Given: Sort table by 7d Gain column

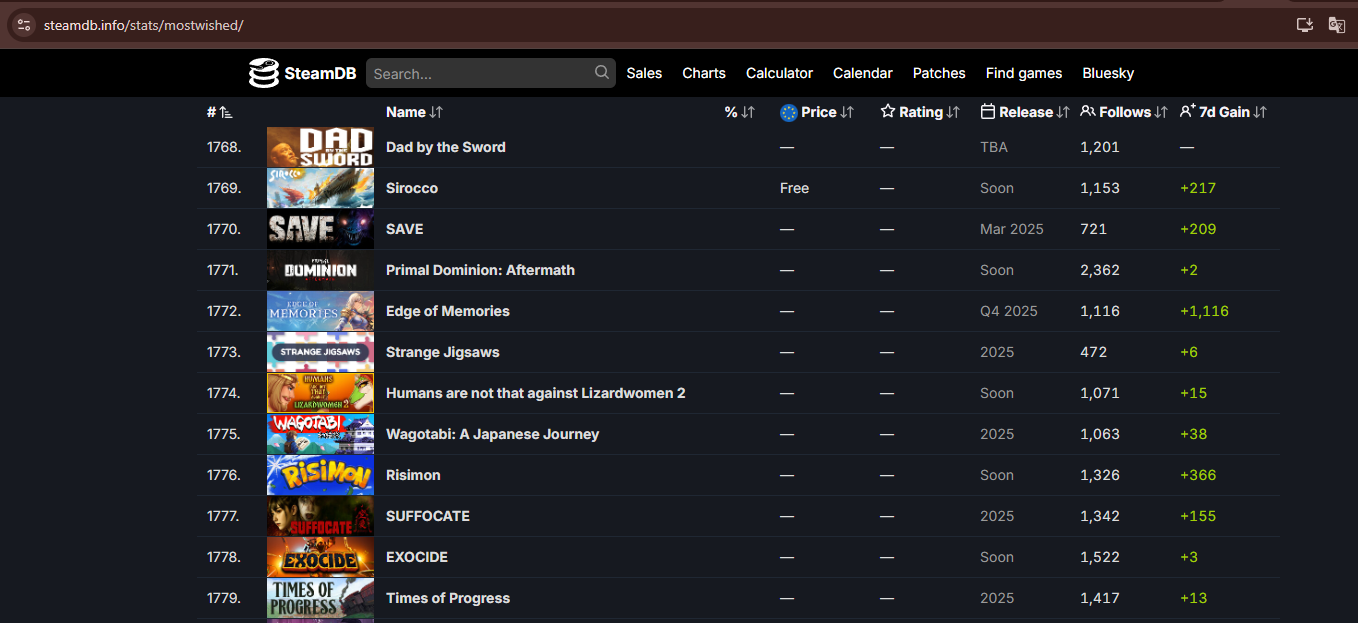Looking at the screenshot, I should pos(1223,112).
